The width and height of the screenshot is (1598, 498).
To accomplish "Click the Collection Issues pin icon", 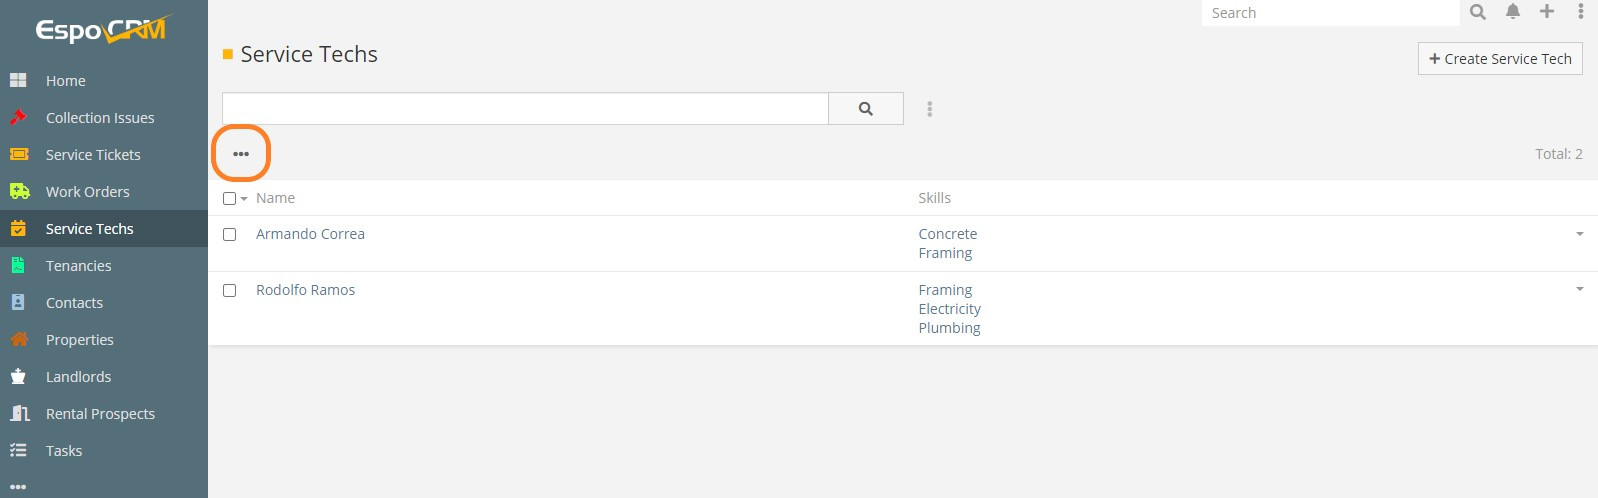I will point(18,117).
